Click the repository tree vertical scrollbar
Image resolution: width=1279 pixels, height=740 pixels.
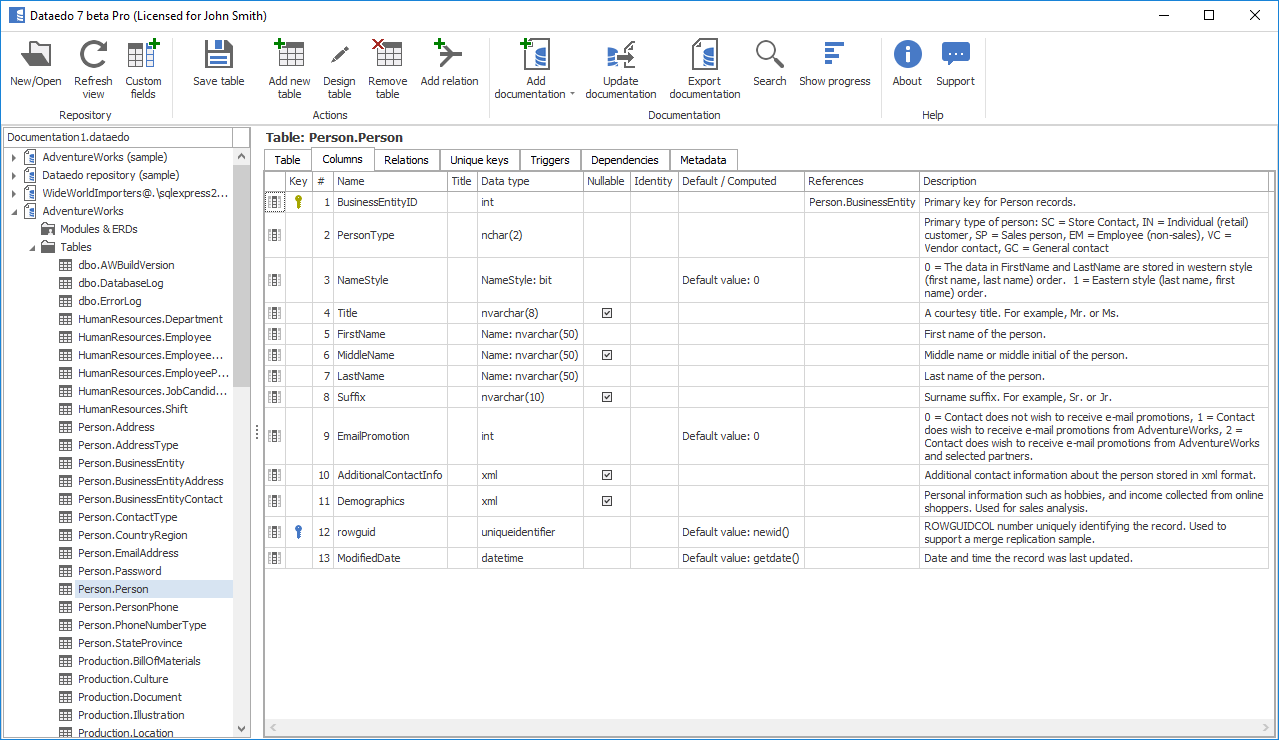coord(241,300)
